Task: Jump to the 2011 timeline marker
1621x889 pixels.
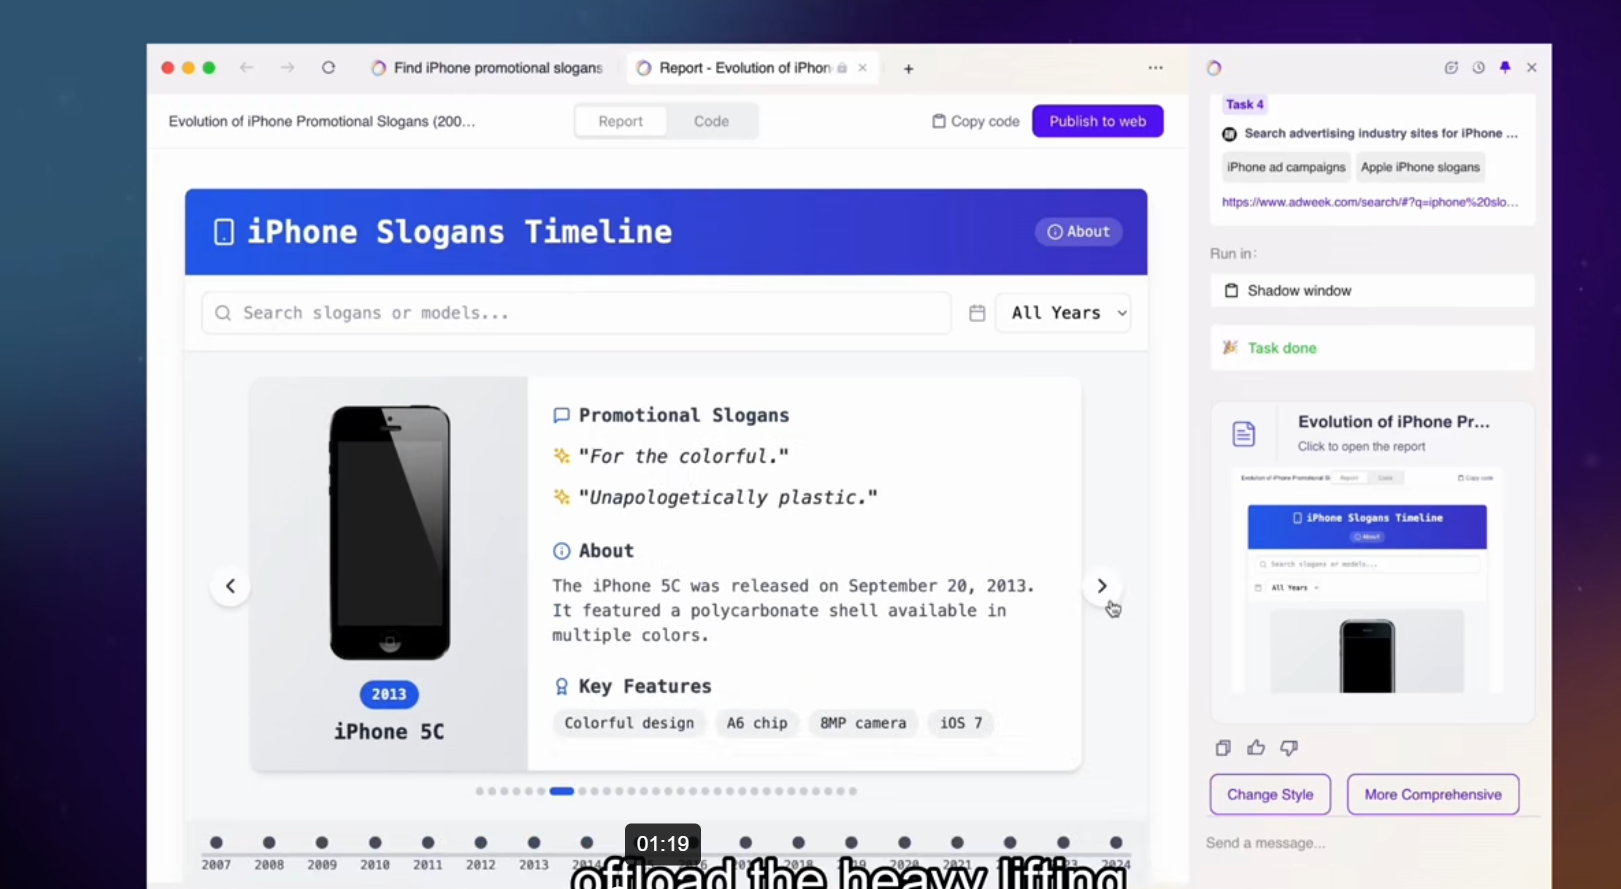Action: coord(428,843)
